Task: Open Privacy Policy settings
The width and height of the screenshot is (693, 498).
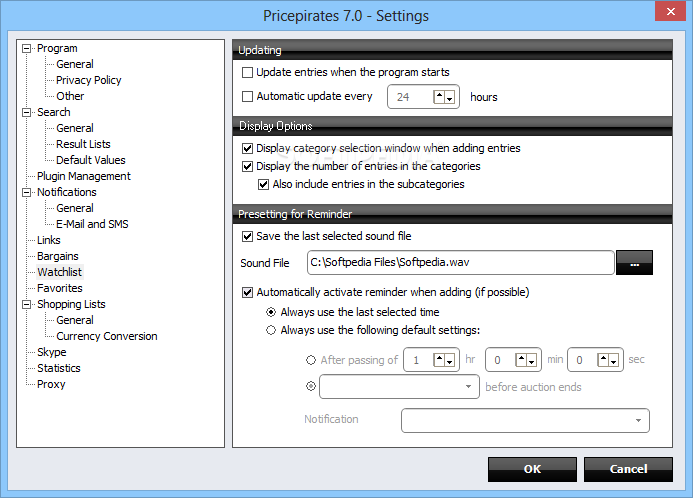Action: click(x=88, y=80)
